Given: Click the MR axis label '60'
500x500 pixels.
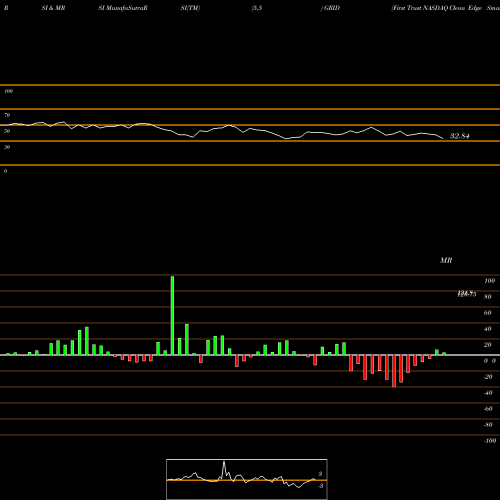Looking at the screenshot, I should coord(488,313).
